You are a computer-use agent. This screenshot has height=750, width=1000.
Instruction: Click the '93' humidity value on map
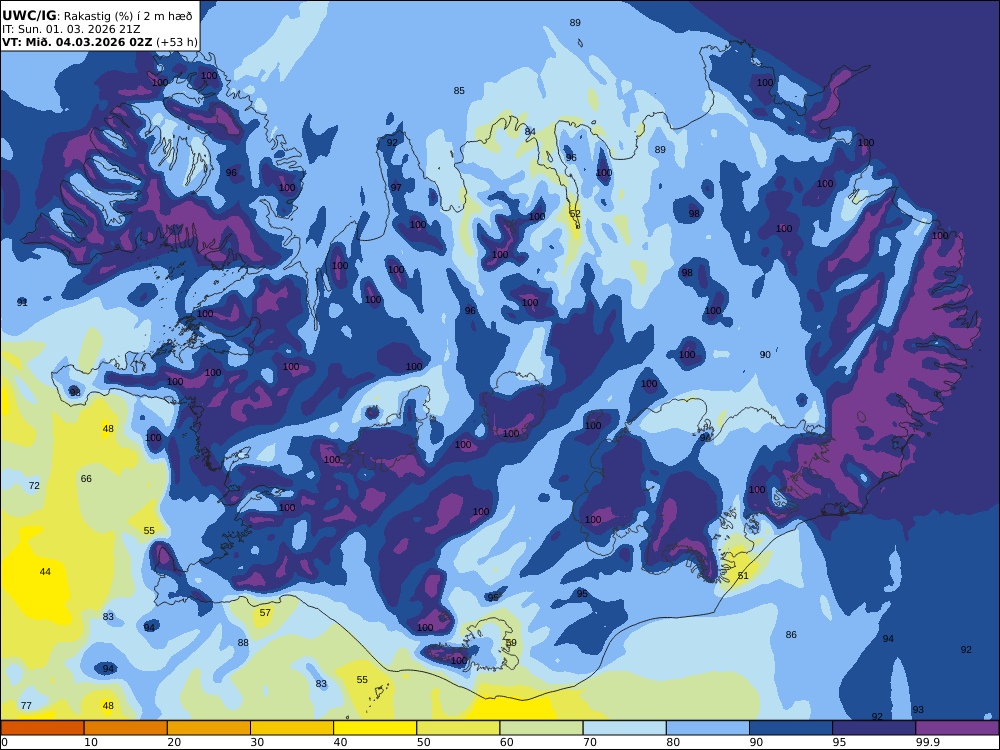coord(918,709)
